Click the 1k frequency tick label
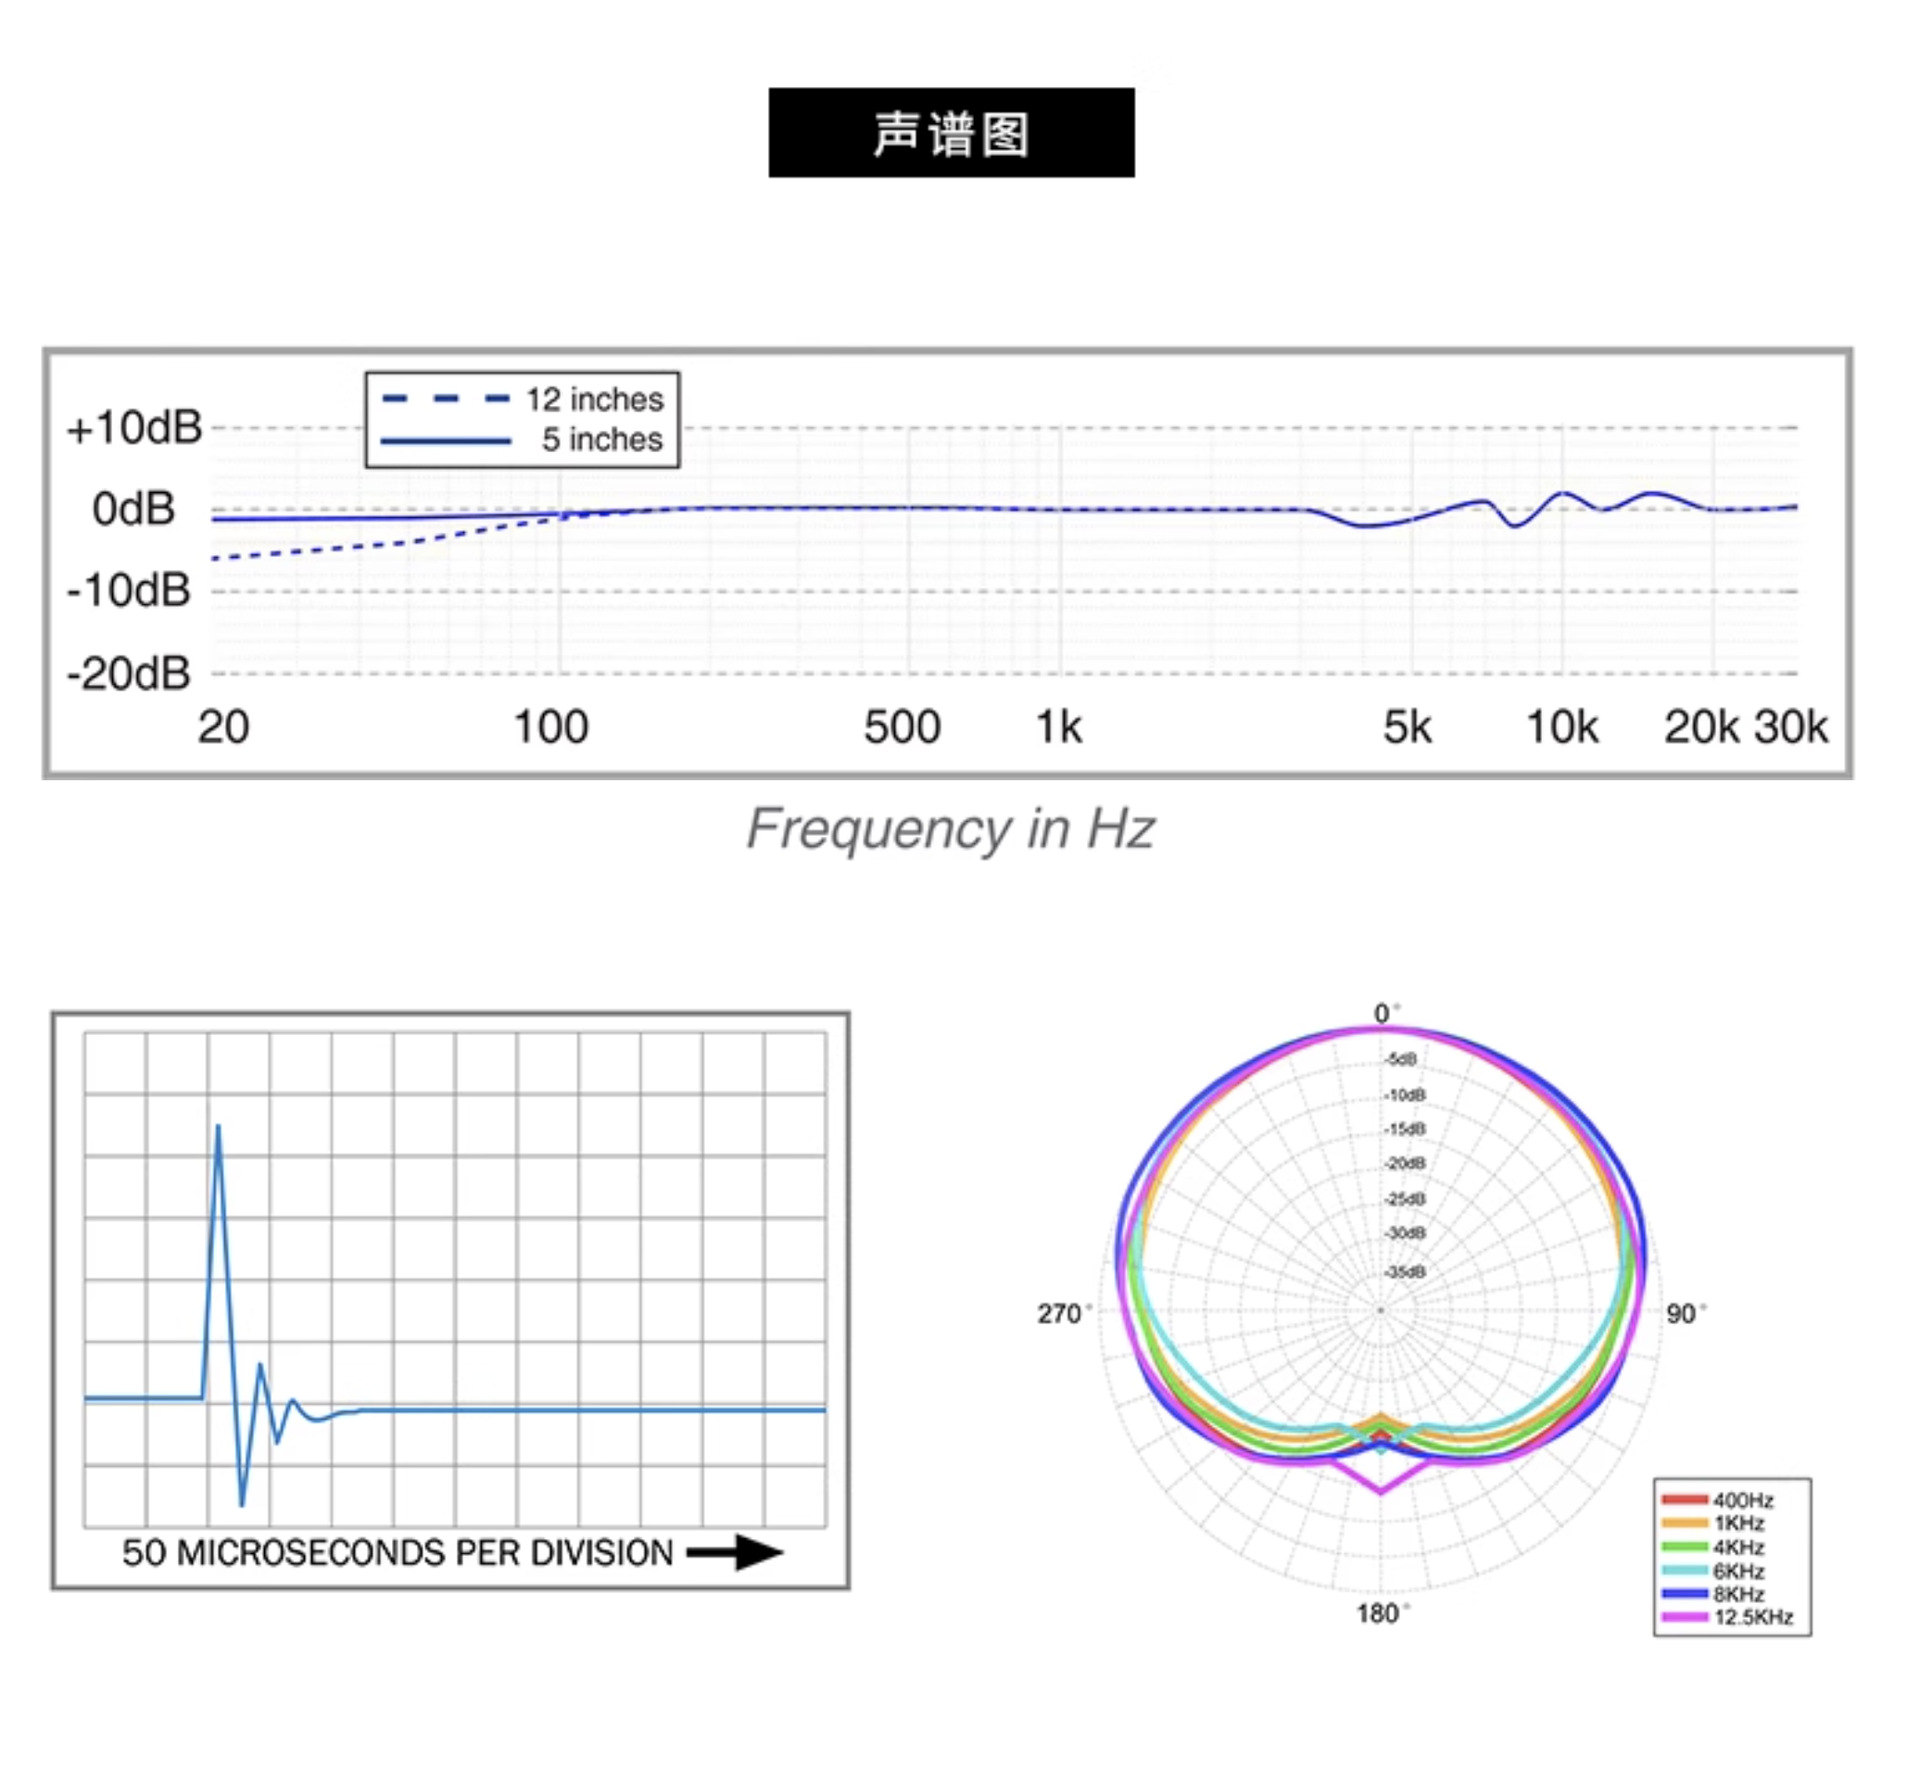1920x1773 pixels. (1058, 727)
